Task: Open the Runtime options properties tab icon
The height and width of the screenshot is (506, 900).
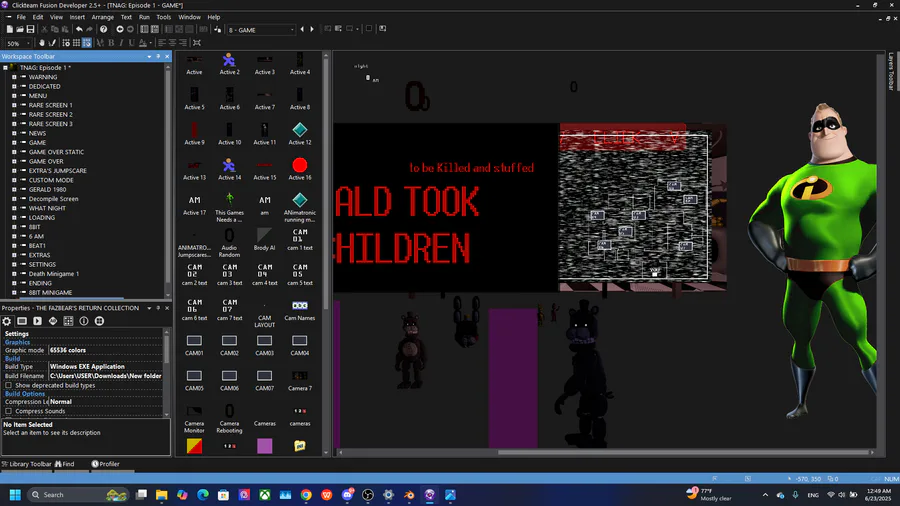Action: coord(37,321)
